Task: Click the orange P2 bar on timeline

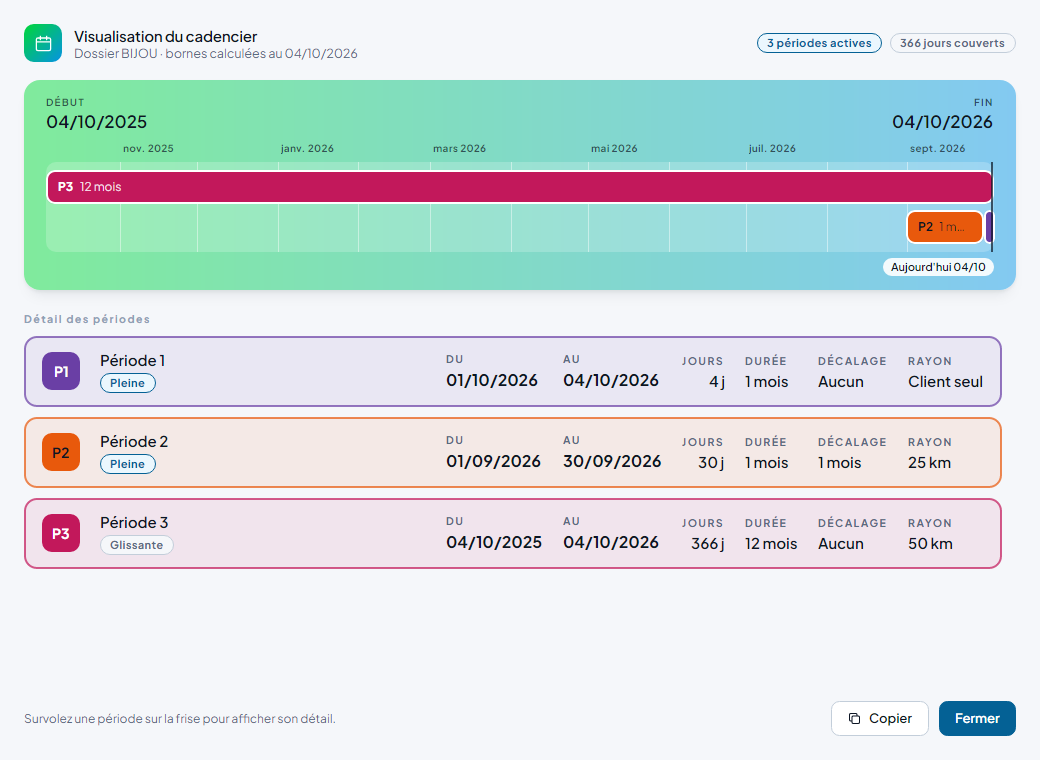Action: point(944,227)
